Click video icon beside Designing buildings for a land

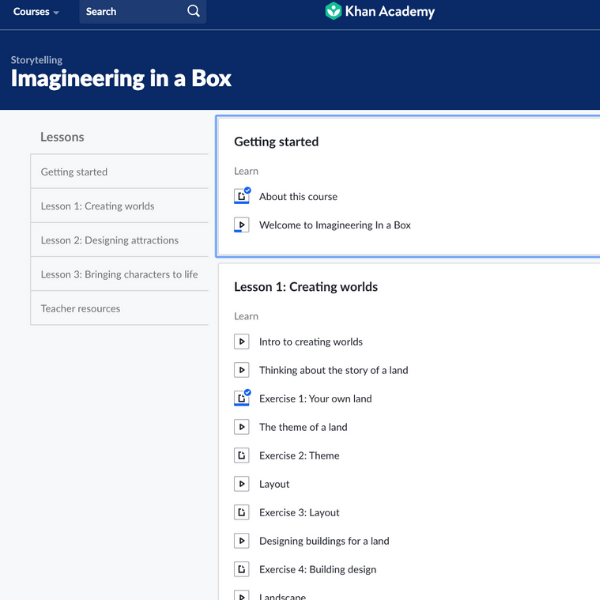tap(241, 541)
